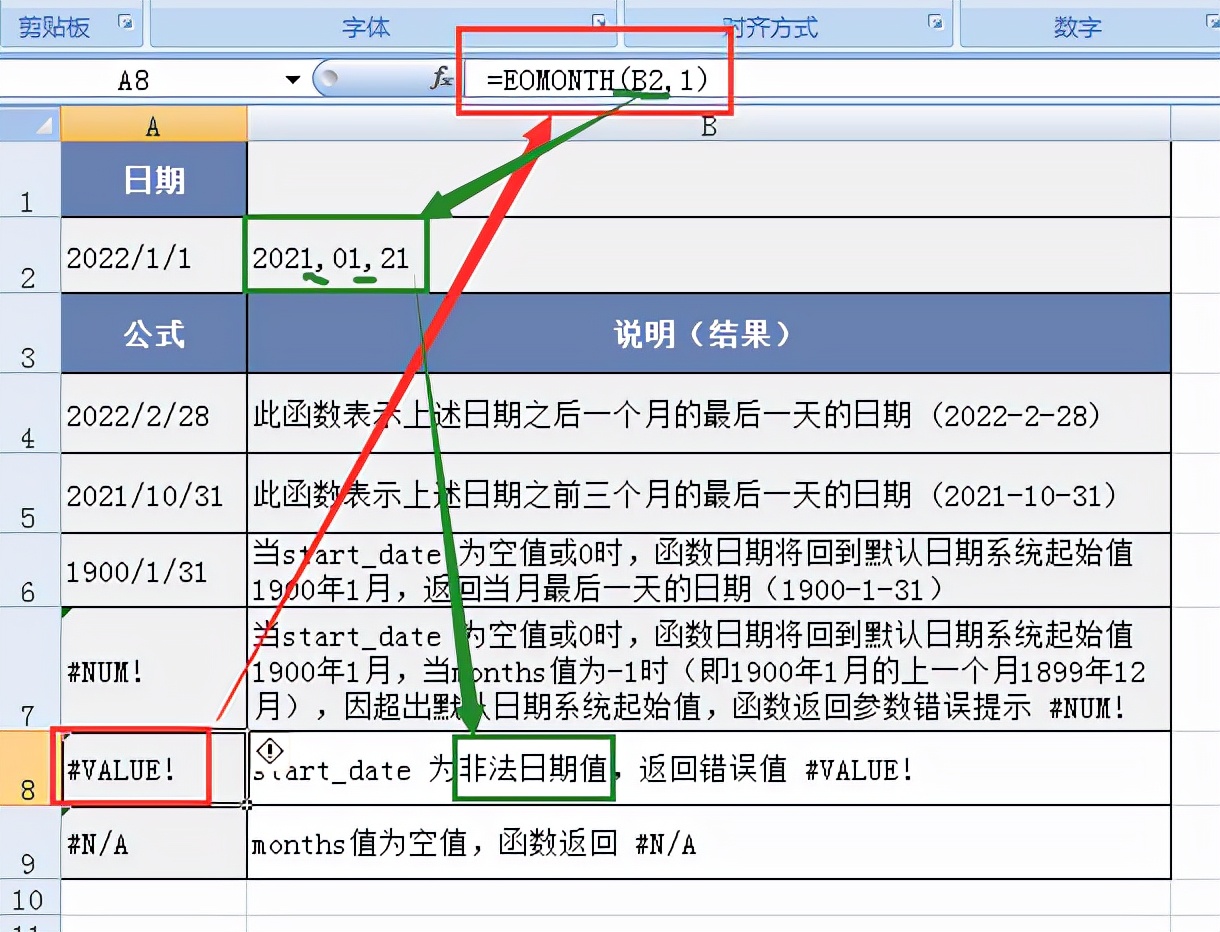Screen dimensions: 1220x932
Task: Click cell containing 2022/2/28
Action: coord(154,414)
